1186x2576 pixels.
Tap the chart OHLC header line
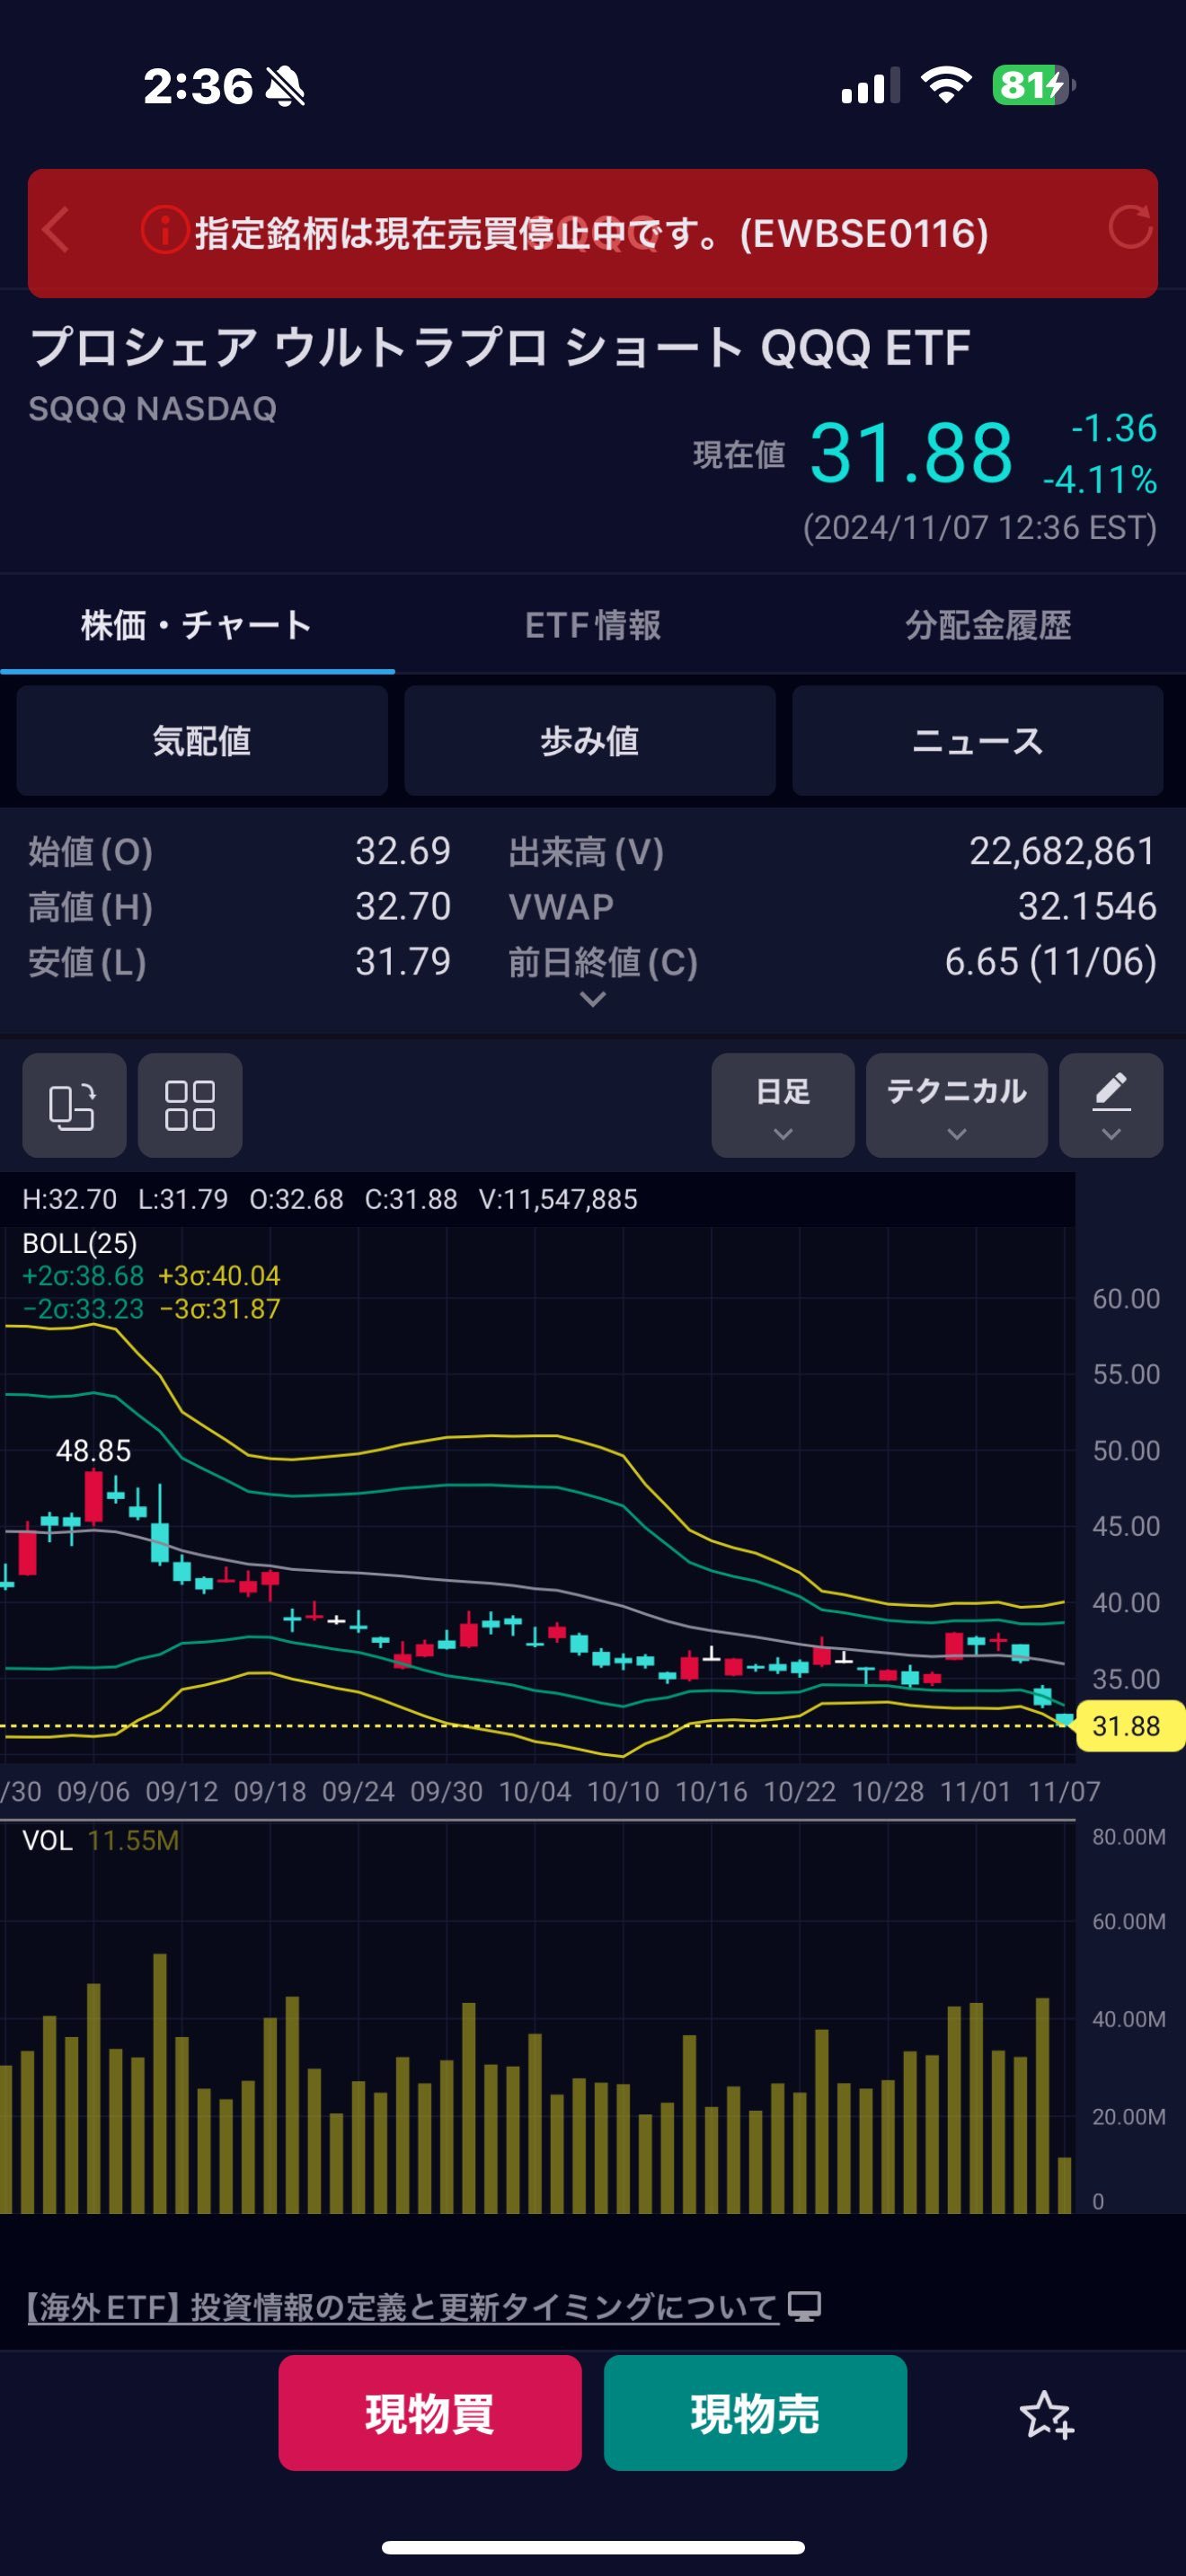click(x=330, y=1199)
